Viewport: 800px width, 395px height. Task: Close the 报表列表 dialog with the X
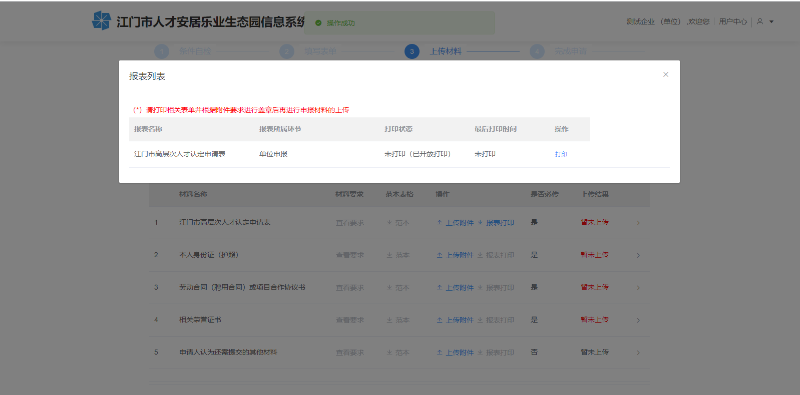665,75
